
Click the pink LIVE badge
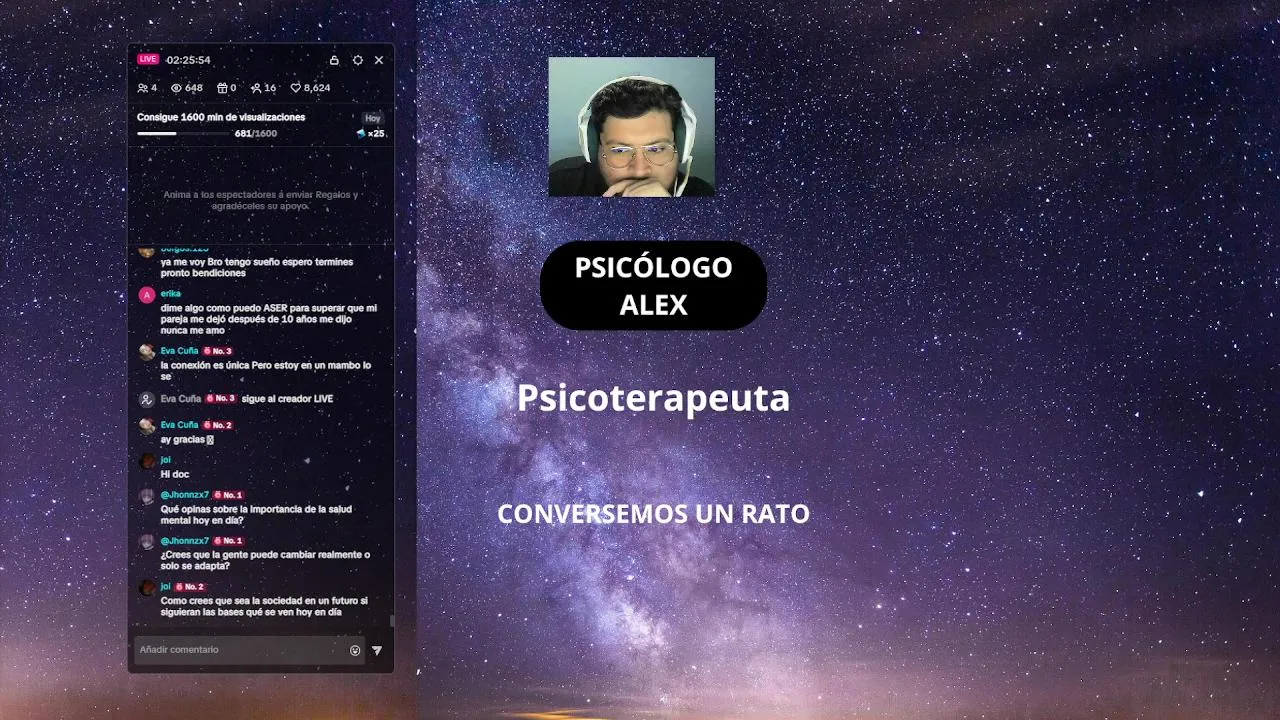148,59
